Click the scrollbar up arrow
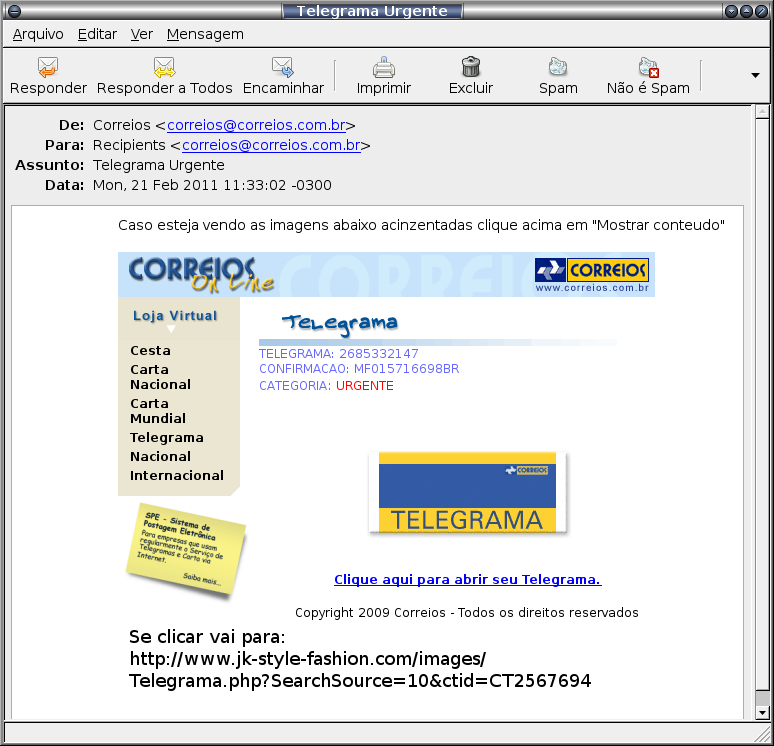This screenshot has width=774, height=746. tap(762, 112)
